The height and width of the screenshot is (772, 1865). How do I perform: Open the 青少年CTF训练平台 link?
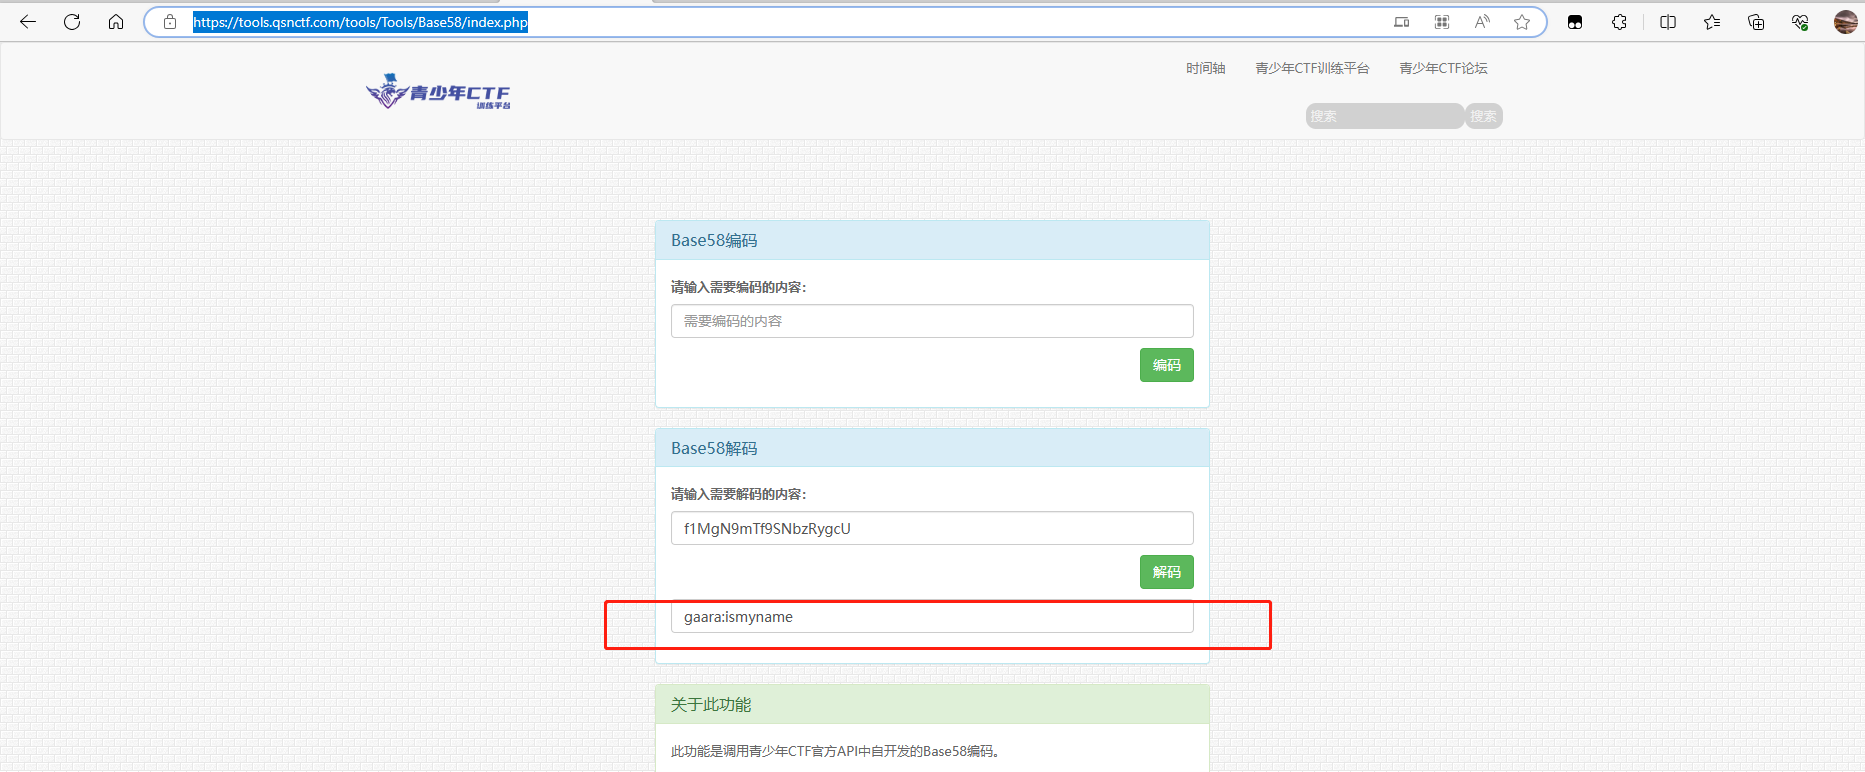click(x=1312, y=68)
